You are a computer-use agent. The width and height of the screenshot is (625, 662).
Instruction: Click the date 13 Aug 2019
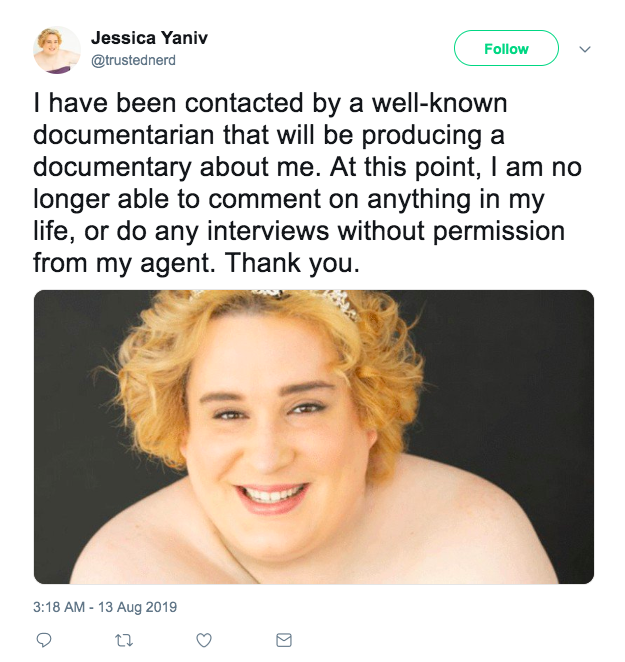click(x=138, y=607)
